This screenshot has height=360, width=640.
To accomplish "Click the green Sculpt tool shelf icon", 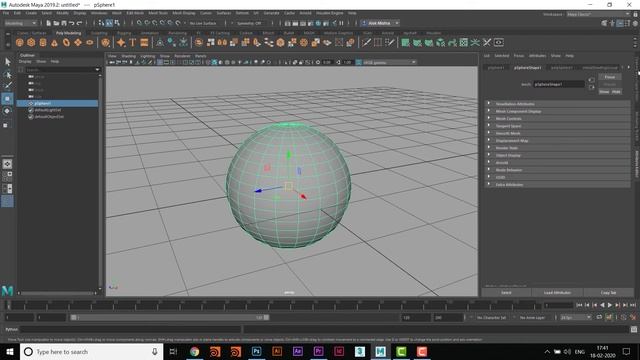I will coord(405,42).
